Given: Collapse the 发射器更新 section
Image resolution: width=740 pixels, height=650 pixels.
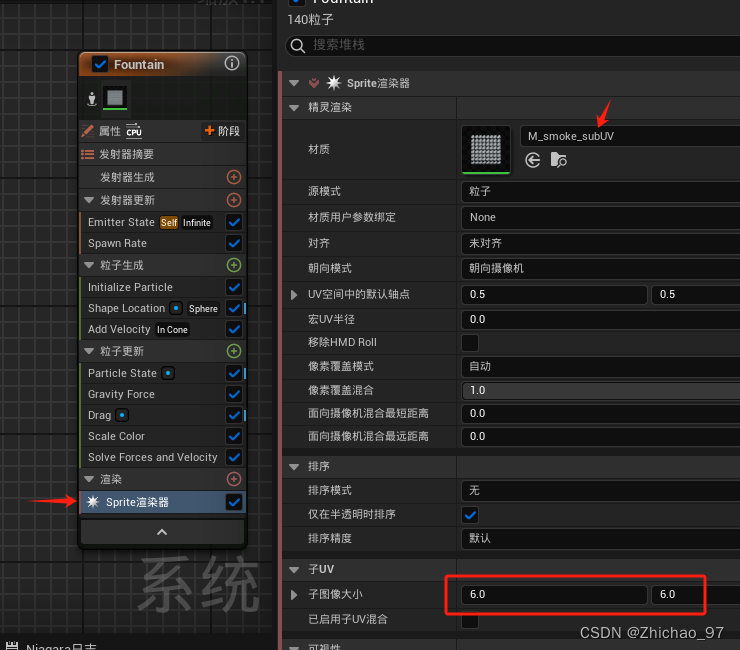Looking at the screenshot, I should click(x=89, y=200).
